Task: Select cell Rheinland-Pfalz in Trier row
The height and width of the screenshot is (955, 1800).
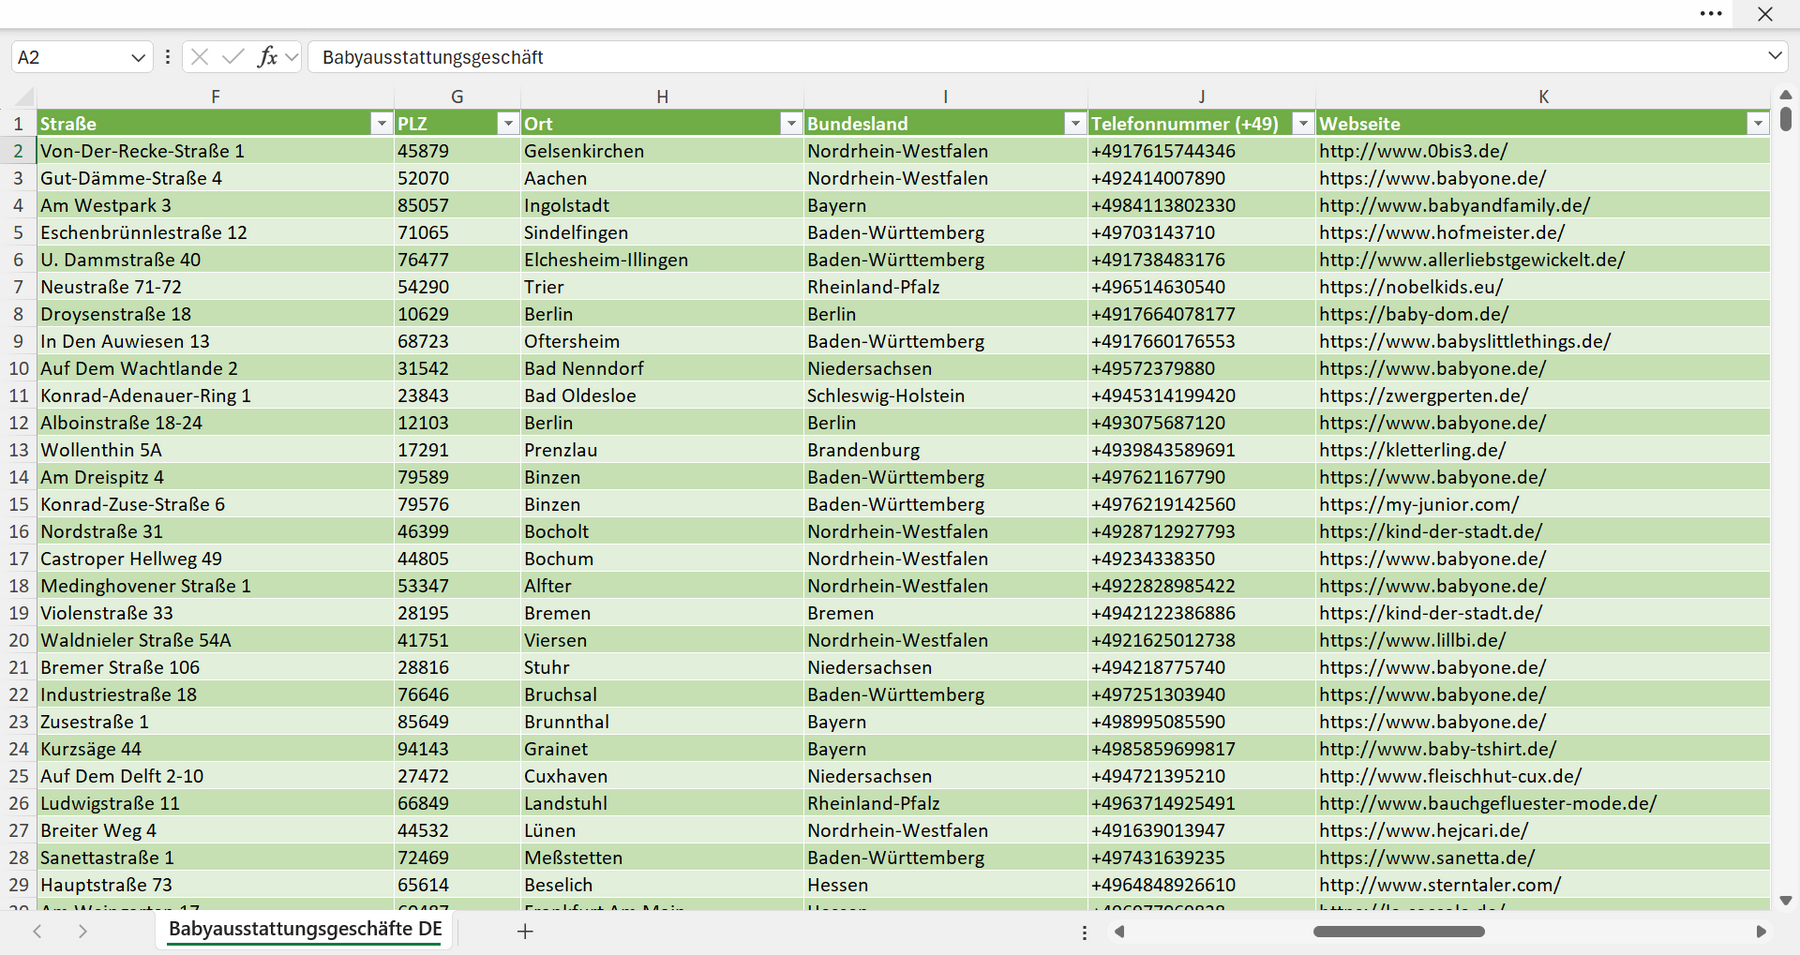Action: (x=946, y=287)
